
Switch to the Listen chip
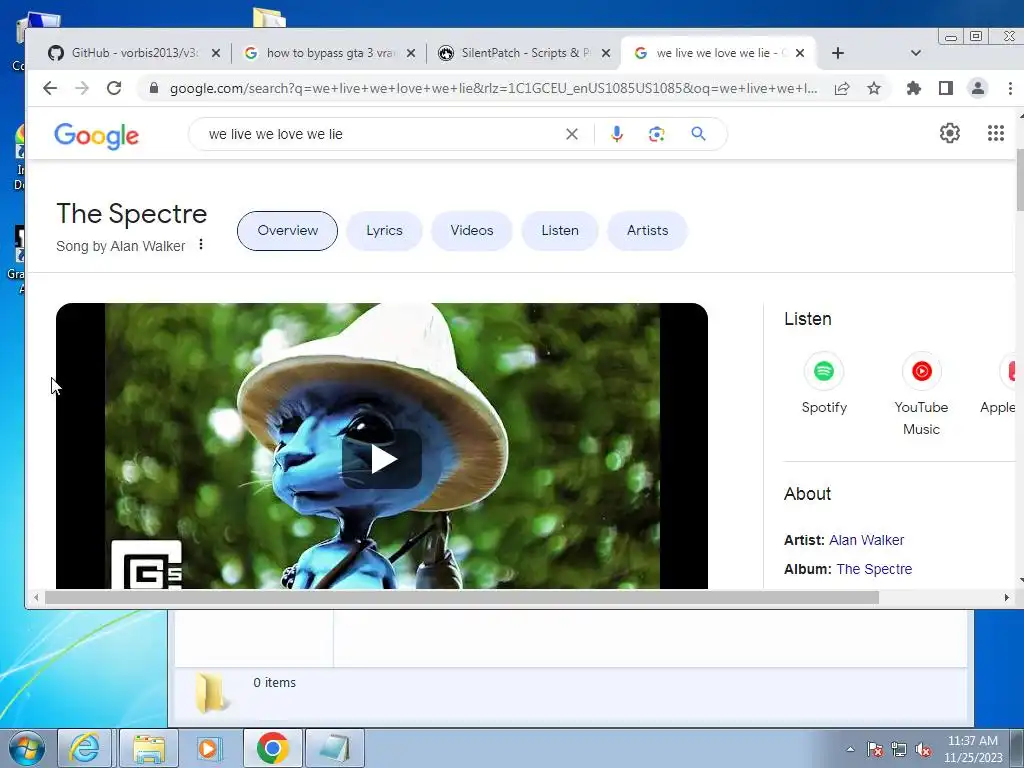560,231
